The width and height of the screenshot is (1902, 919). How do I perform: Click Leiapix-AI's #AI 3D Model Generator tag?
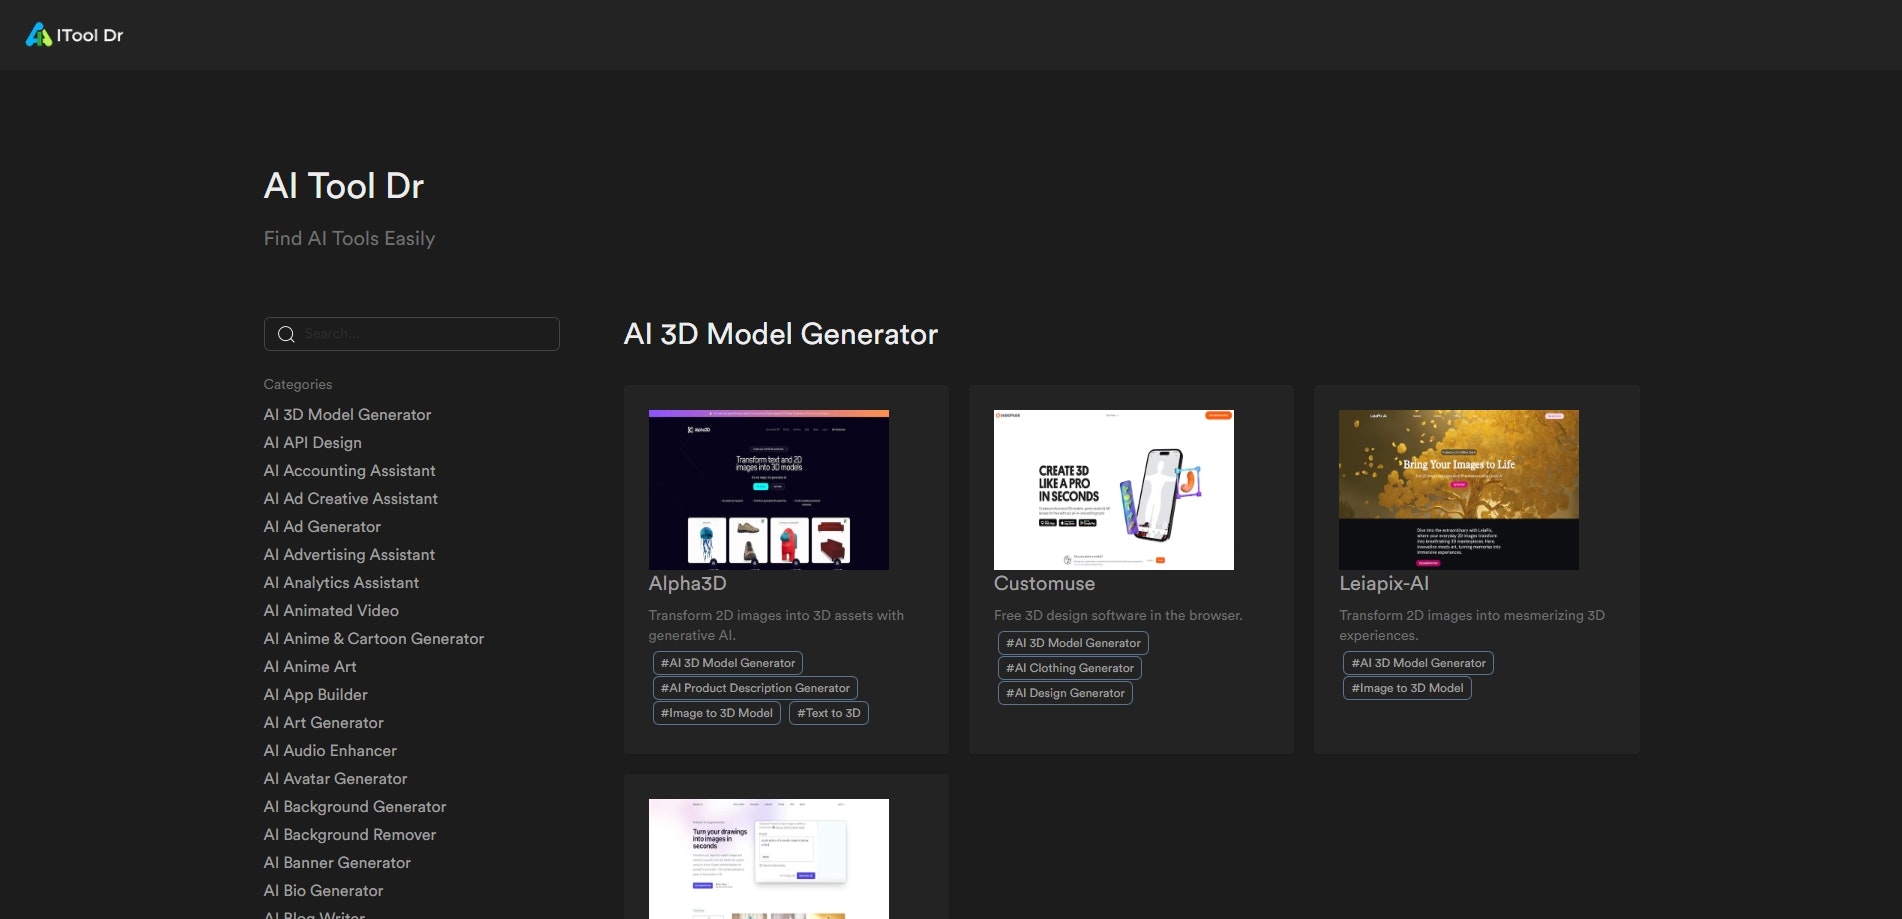[x=1418, y=663]
